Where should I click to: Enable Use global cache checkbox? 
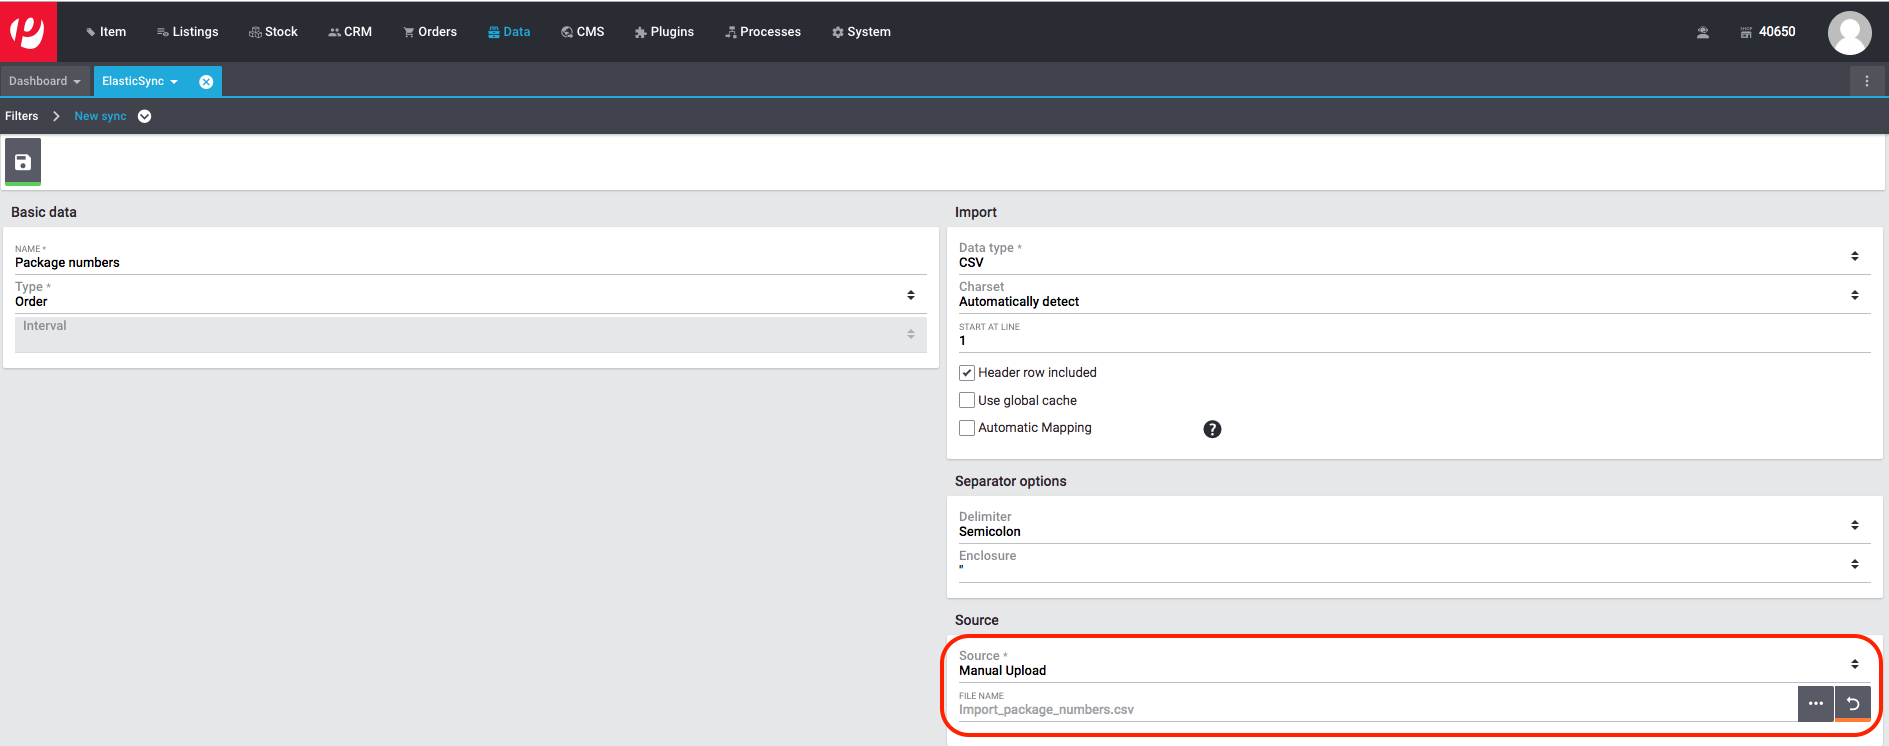pos(967,400)
